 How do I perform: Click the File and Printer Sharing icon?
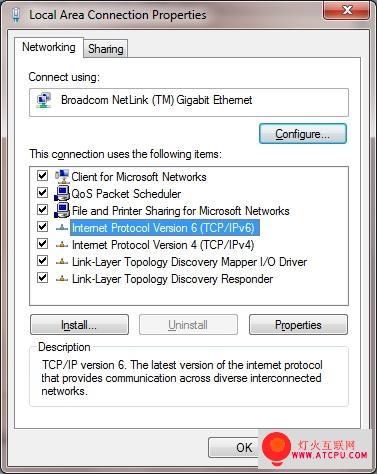[x=62, y=210]
